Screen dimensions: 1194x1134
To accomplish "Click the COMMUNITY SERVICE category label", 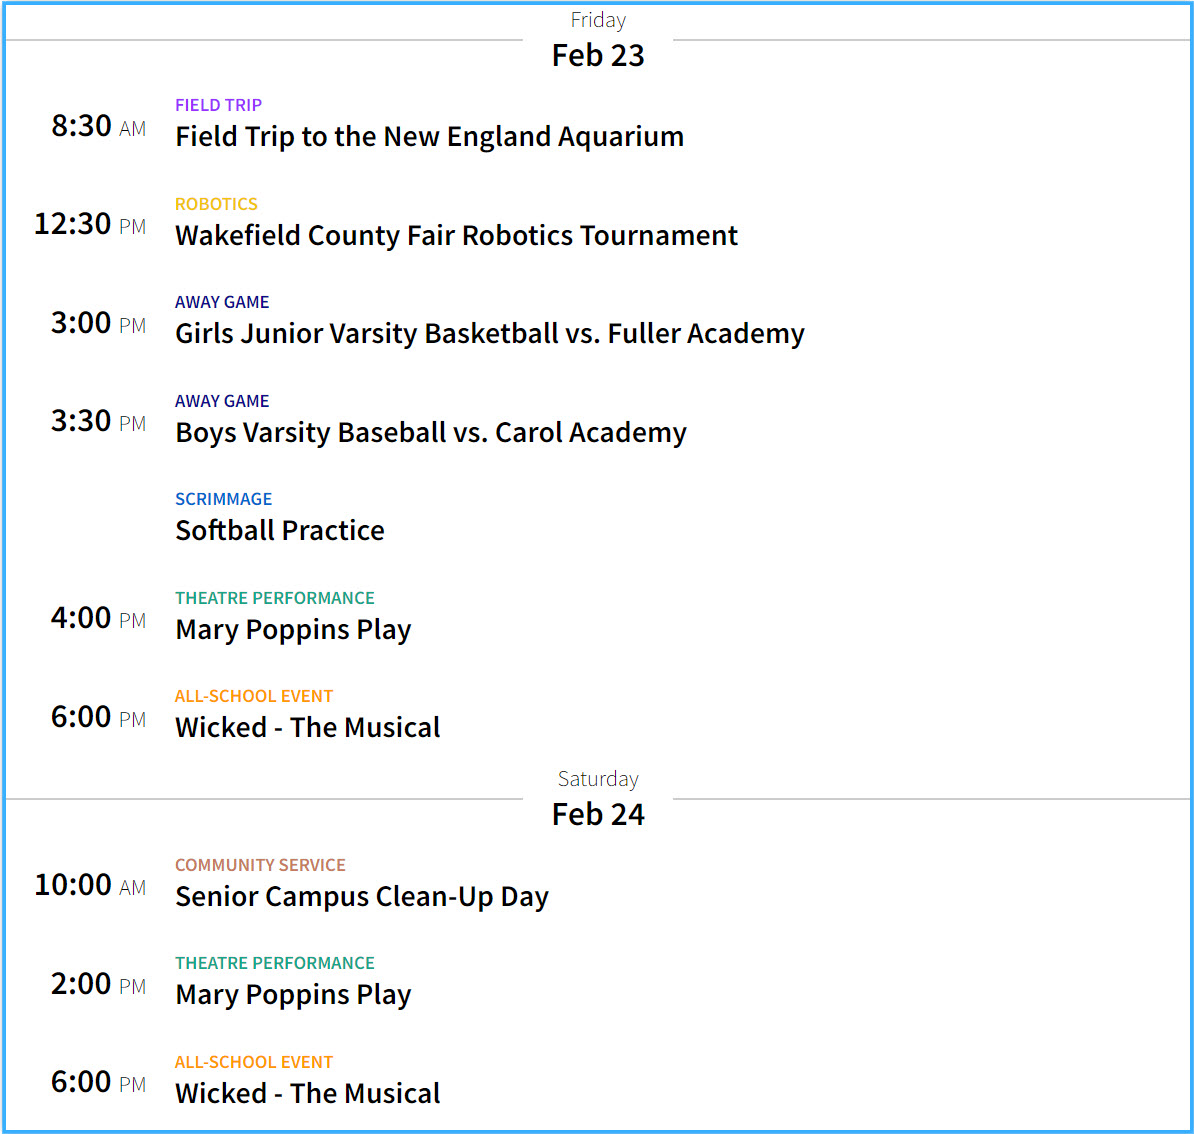I will pos(260,865).
